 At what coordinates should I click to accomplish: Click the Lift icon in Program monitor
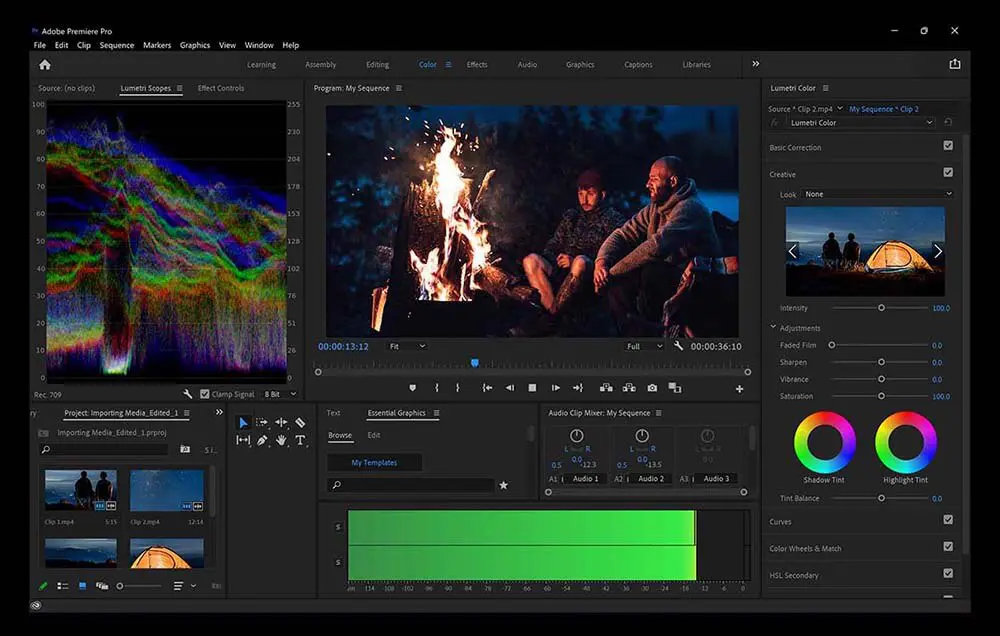coord(606,388)
